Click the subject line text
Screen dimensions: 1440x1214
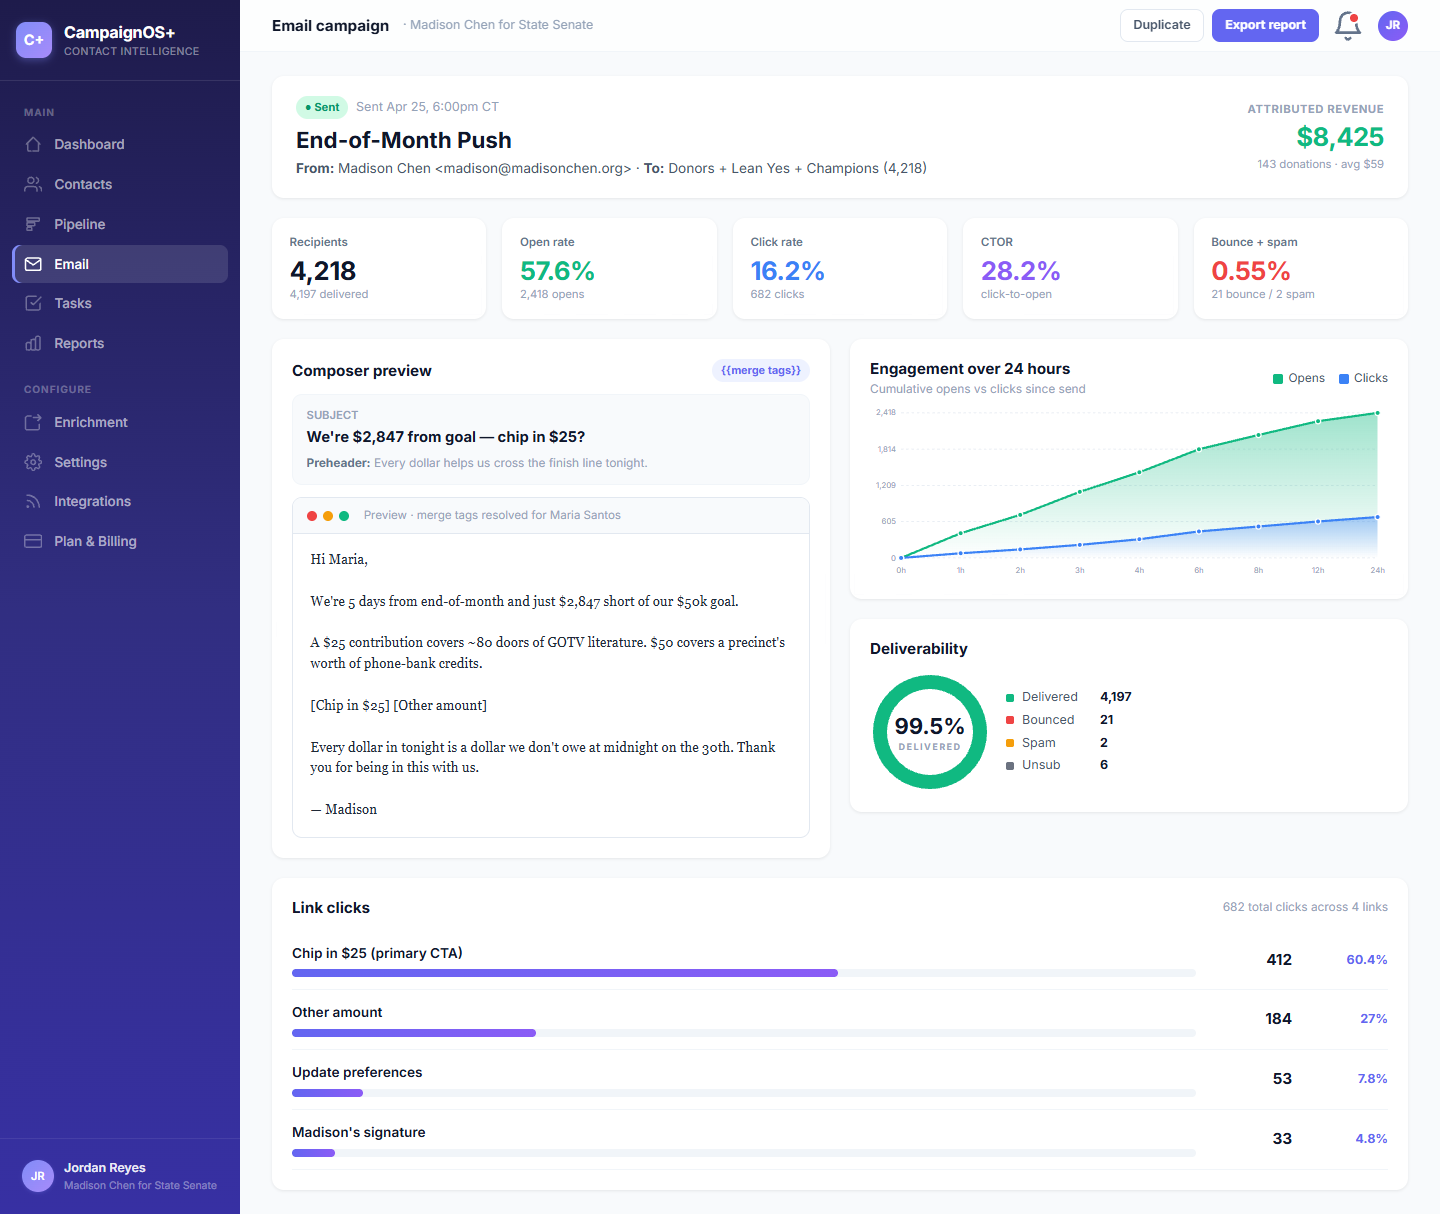pyautogui.click(x=445, y=437)
